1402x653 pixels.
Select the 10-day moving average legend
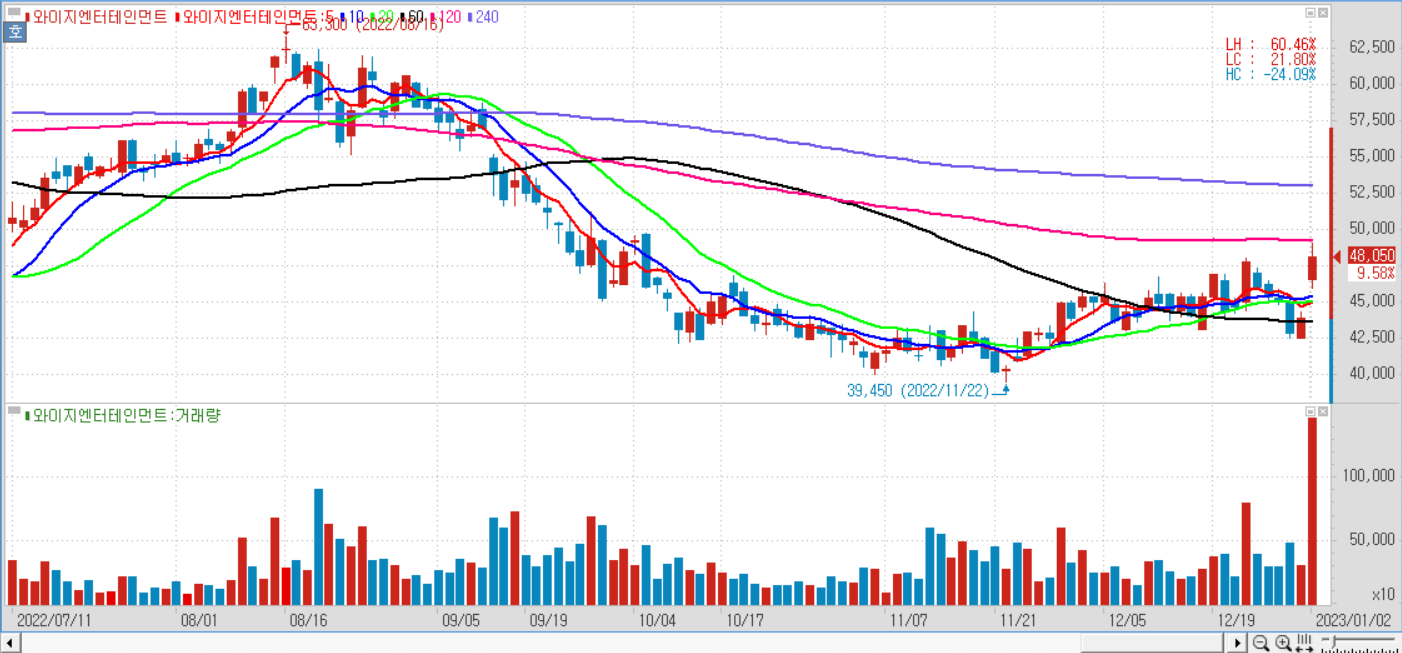[354, 17]
